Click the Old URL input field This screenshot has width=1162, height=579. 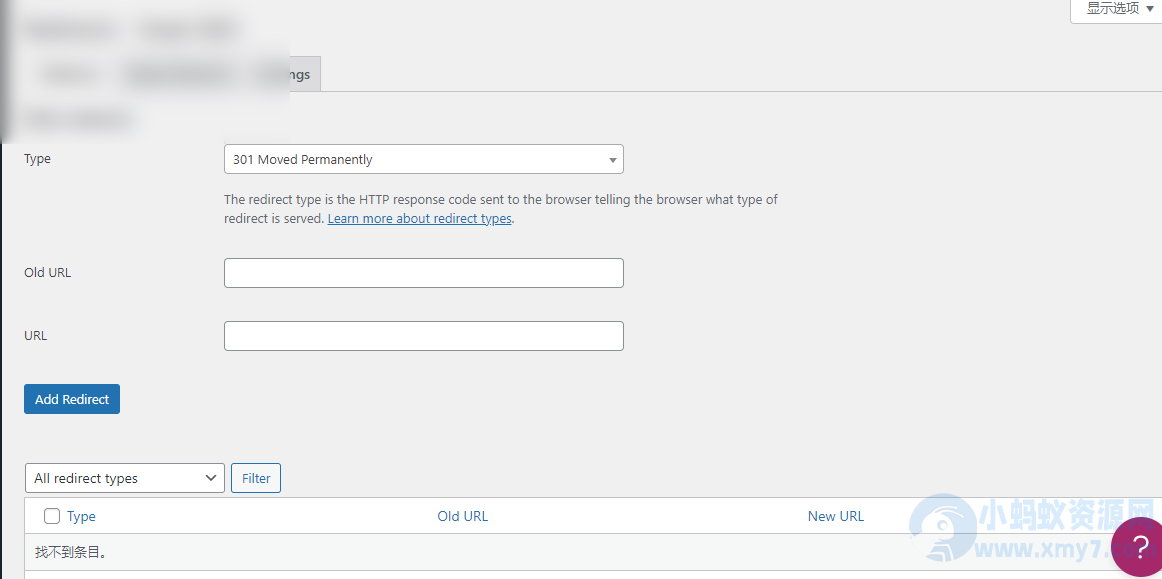423,272
